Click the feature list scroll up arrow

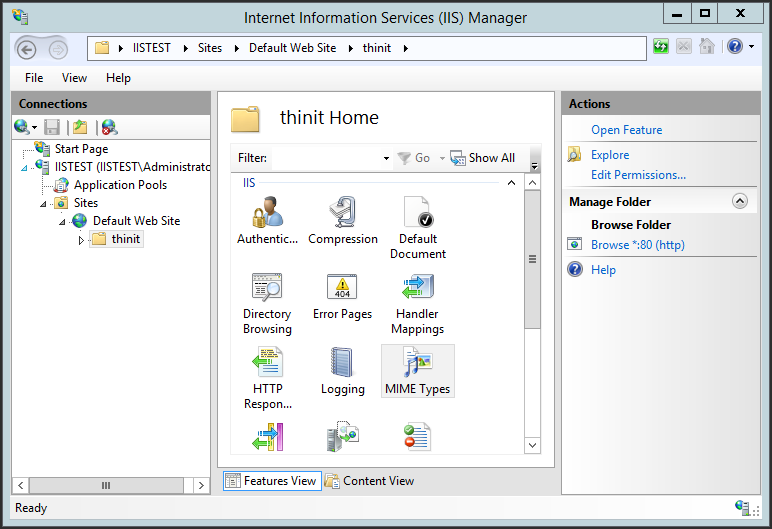532,183
